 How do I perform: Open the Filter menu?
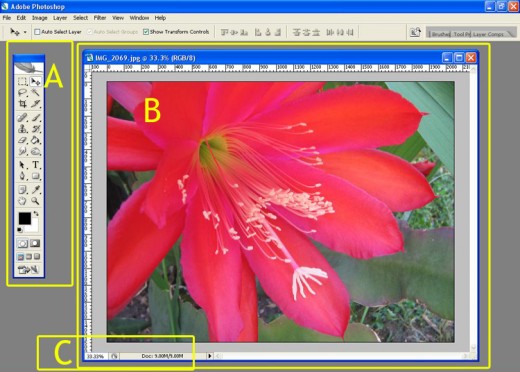click(100, 18)
